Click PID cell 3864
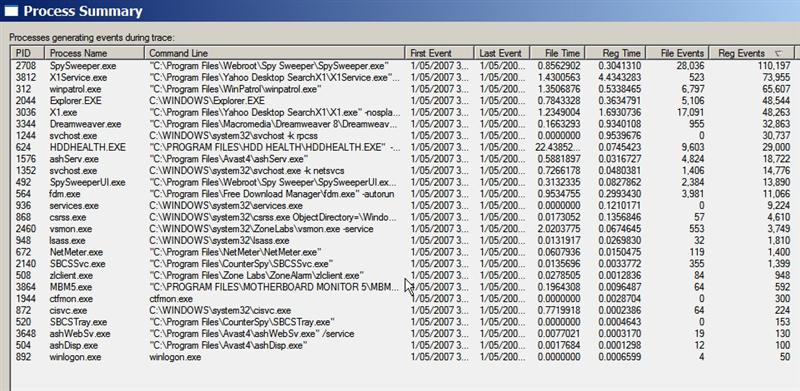This screenshot has height=391, width=800. [26, 287]
